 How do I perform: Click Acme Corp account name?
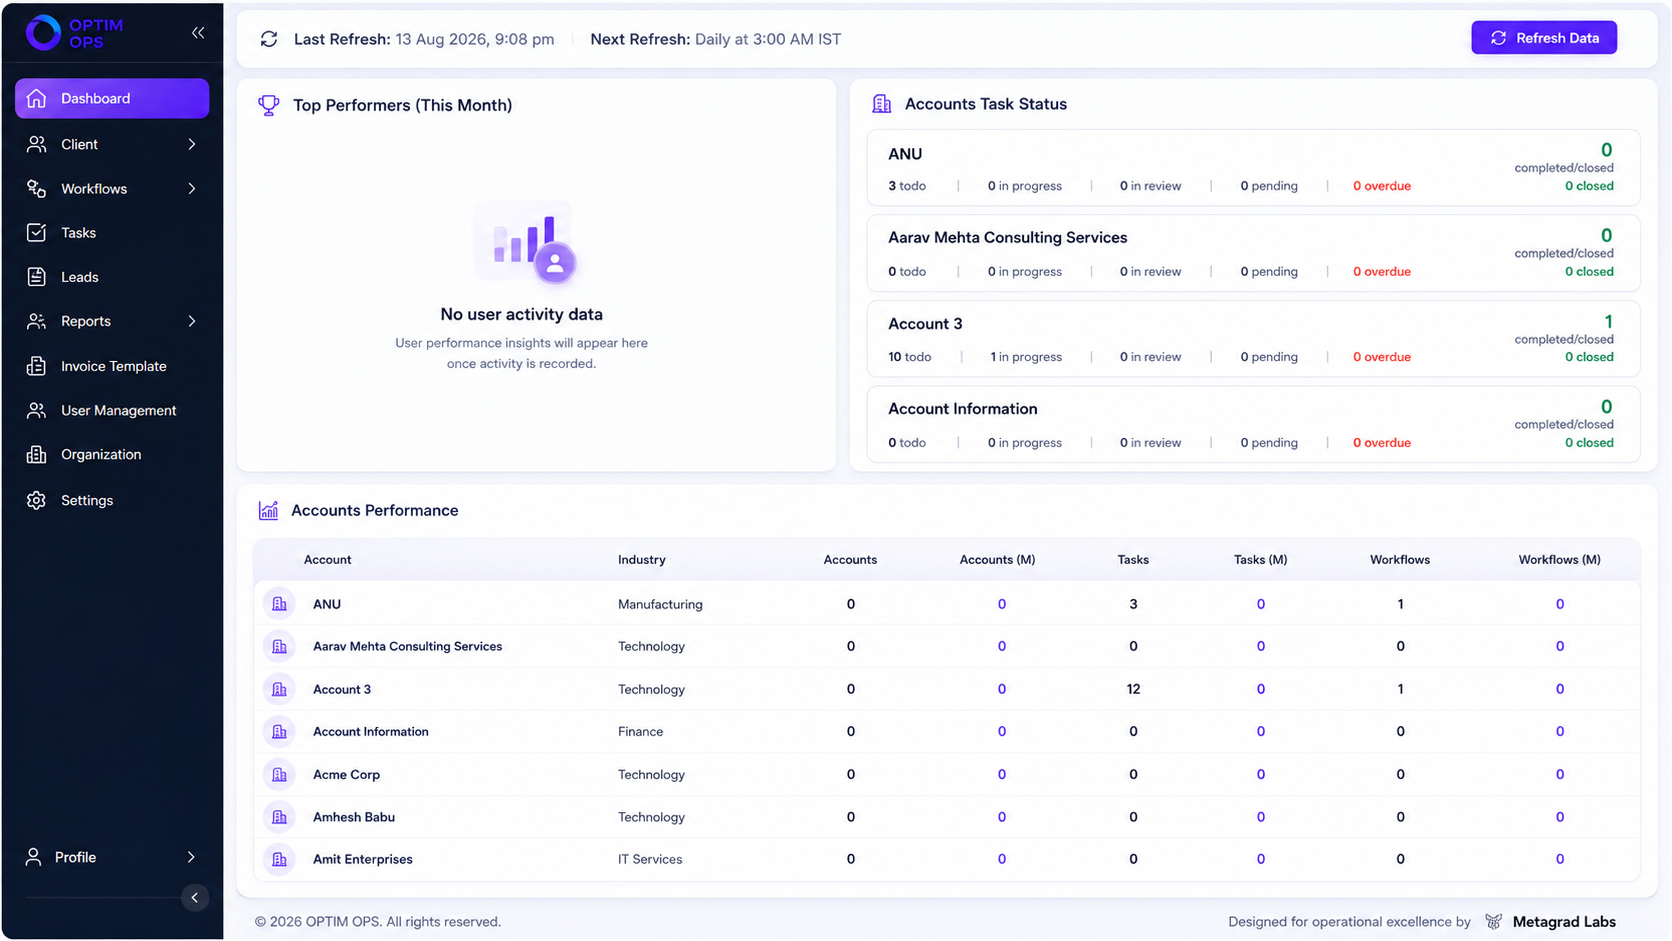(x=346, y=774)
